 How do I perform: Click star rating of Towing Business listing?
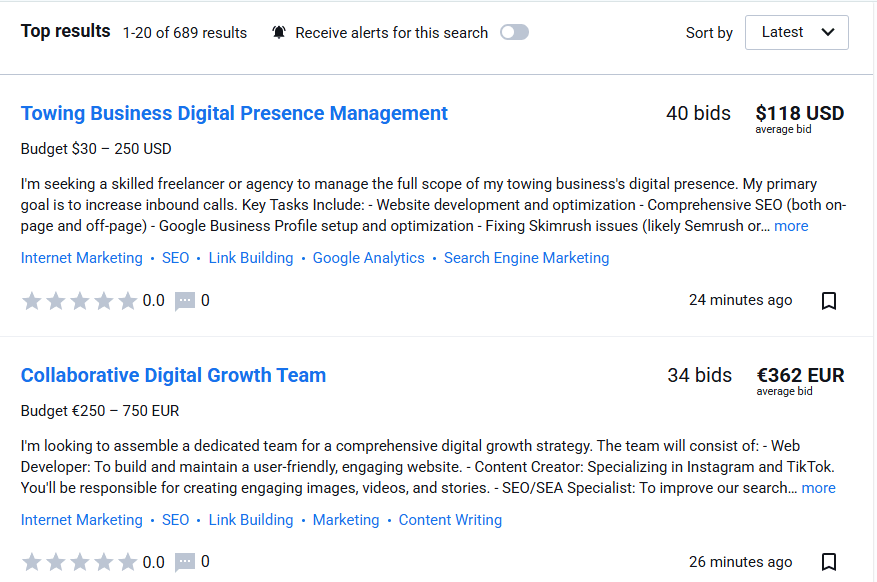(x=79, y=301)
